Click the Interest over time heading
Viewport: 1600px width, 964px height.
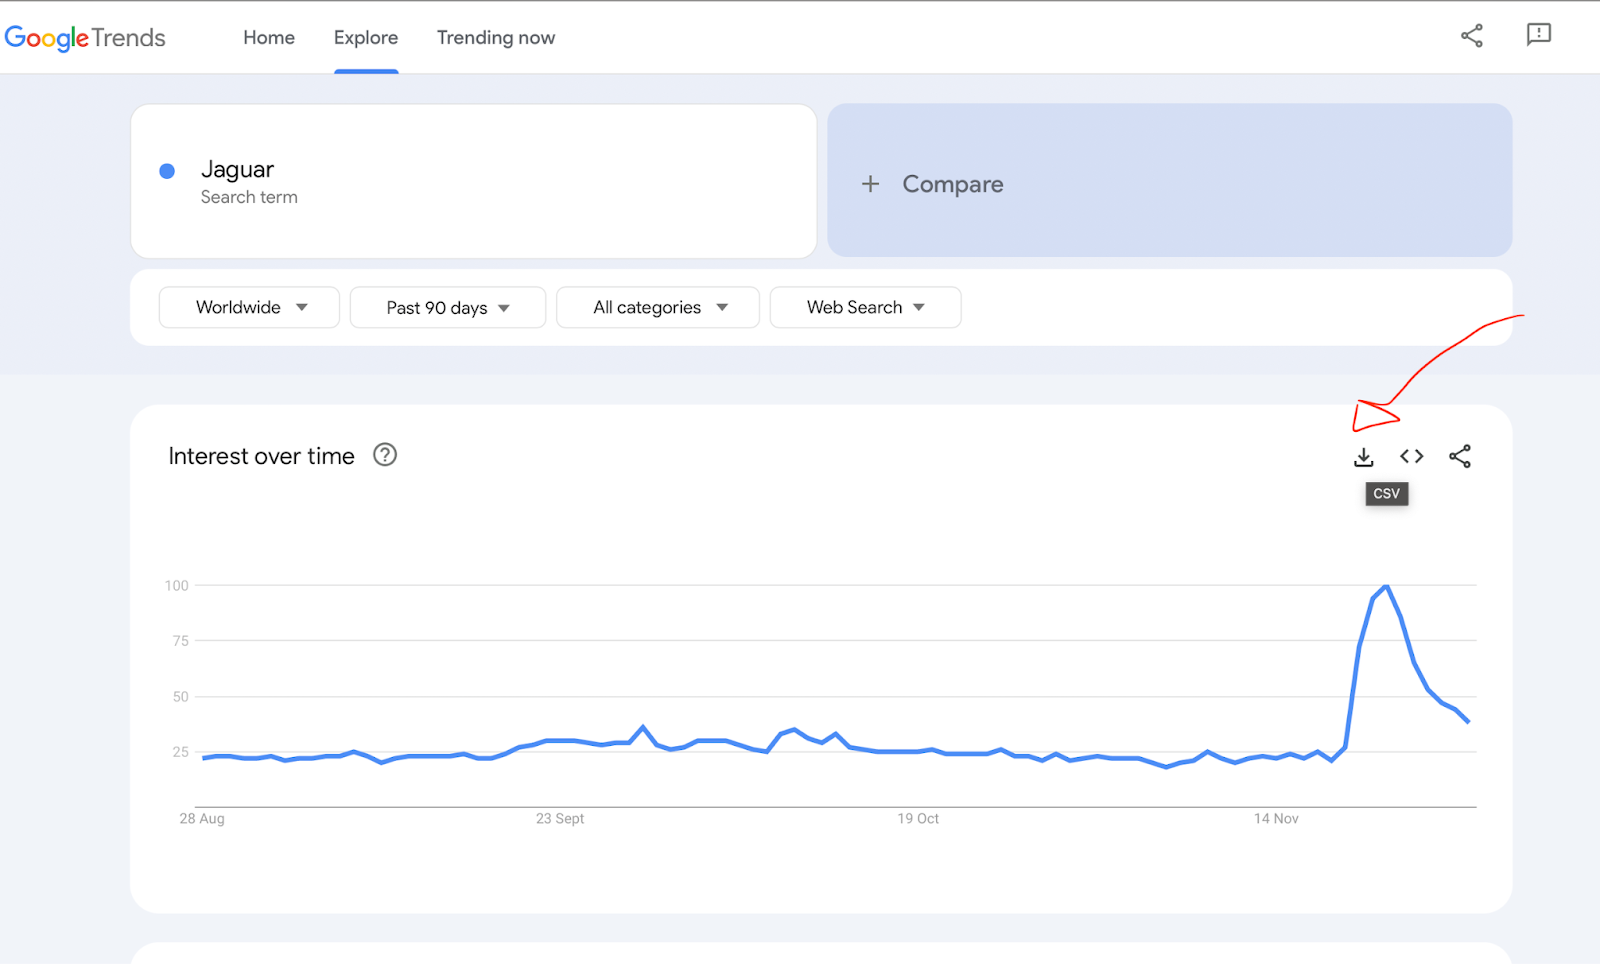coord(262,456)
